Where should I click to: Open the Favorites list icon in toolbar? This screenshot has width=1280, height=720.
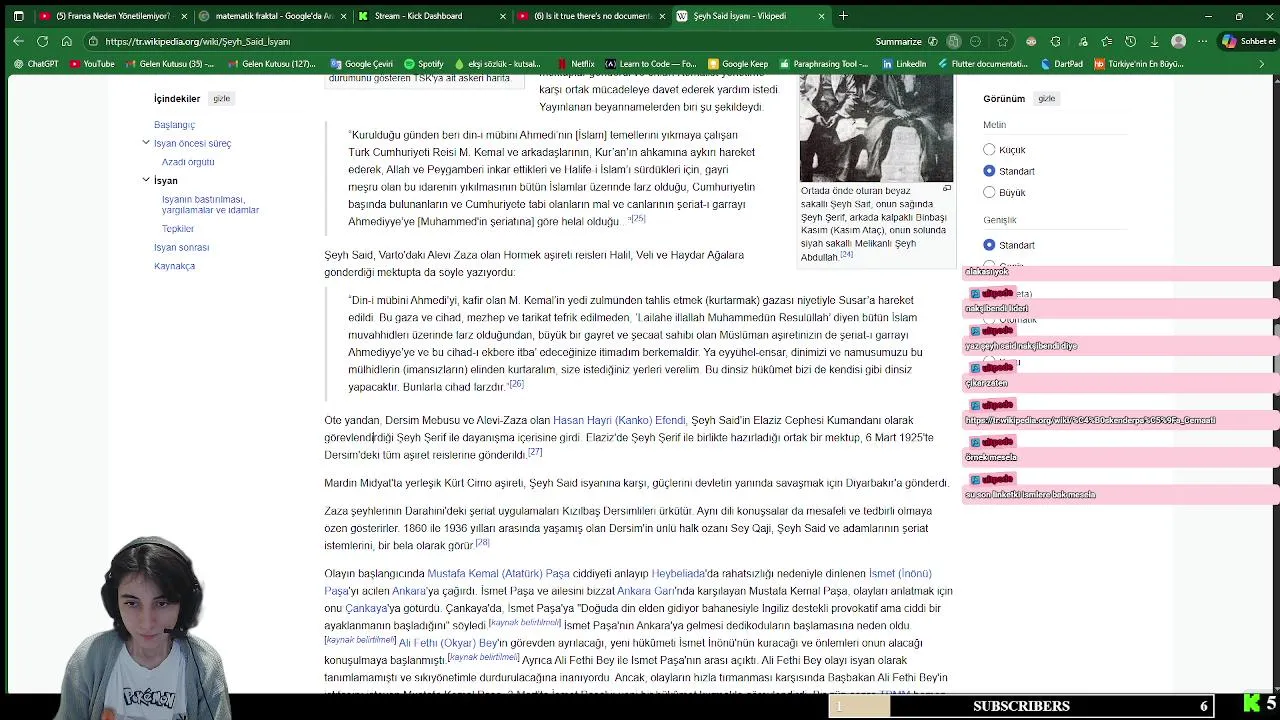pos(1106,41)
